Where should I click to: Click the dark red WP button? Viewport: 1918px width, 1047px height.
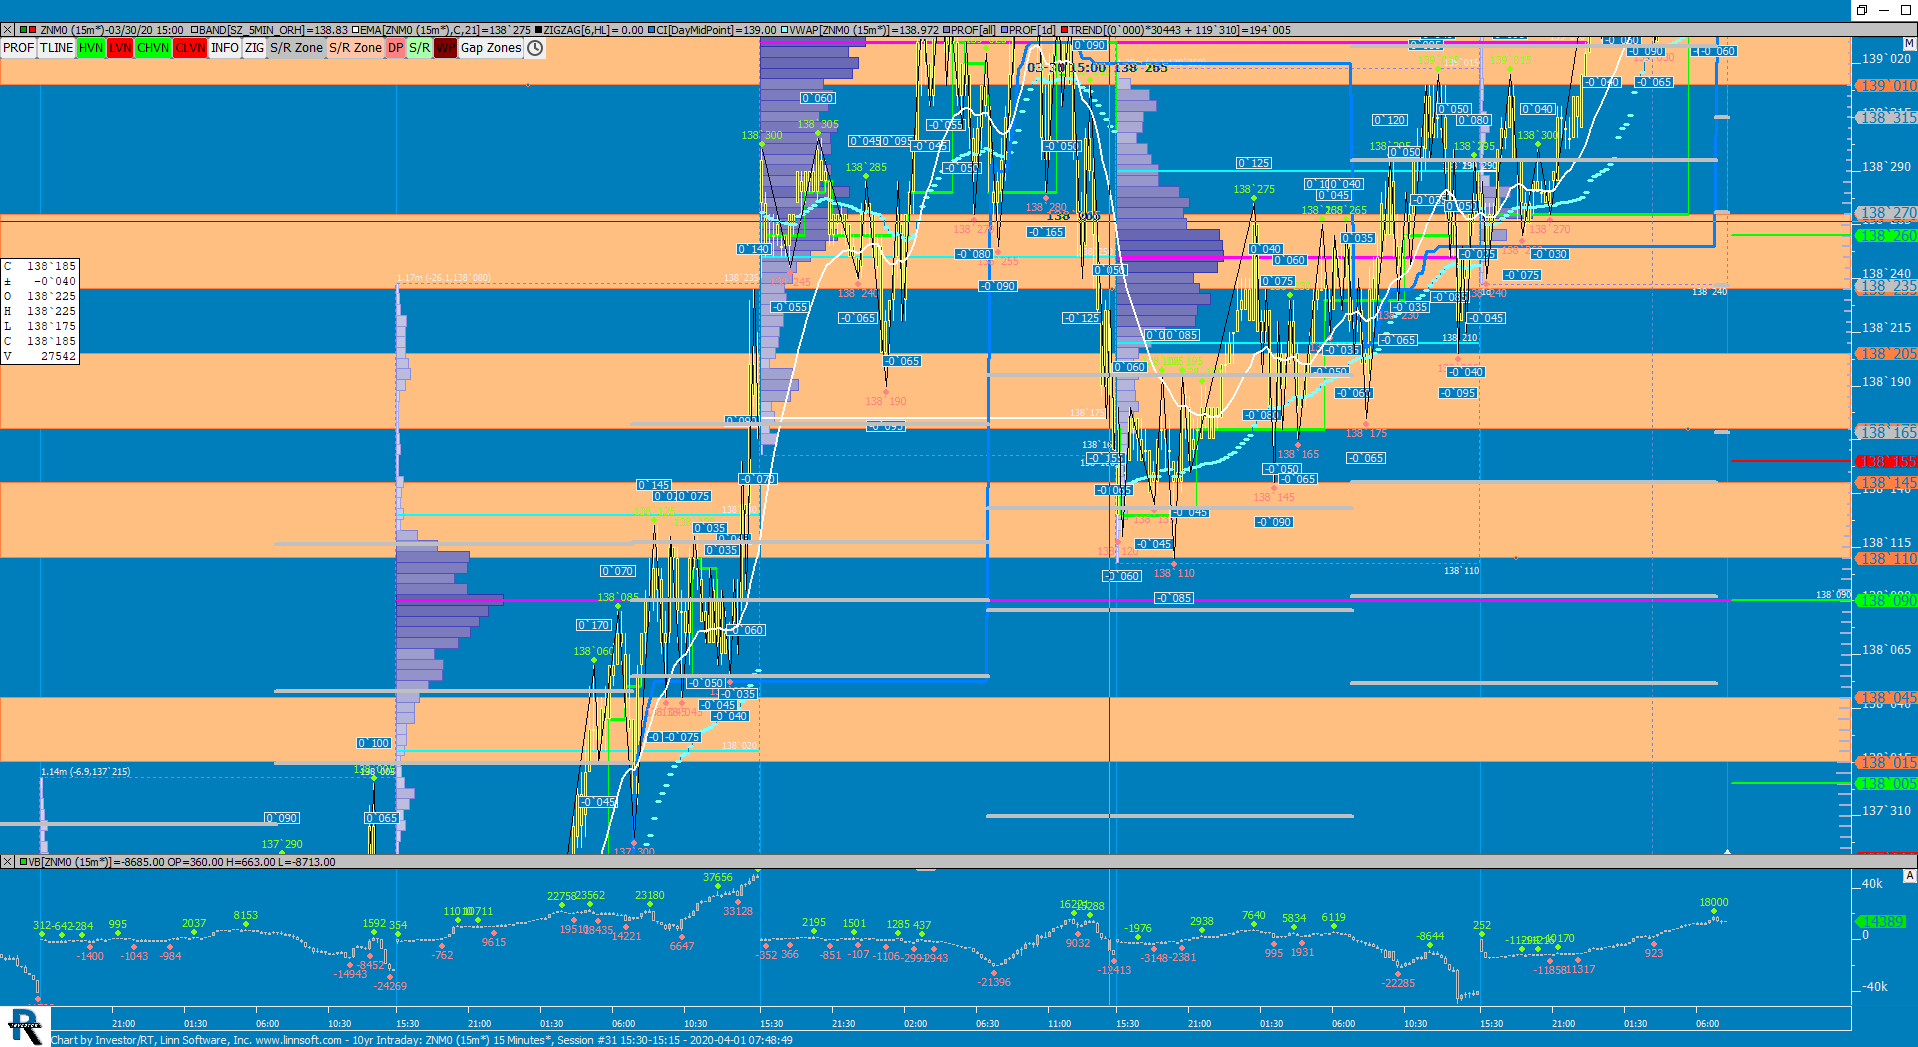pyautogui.click(x=445, y=48)
